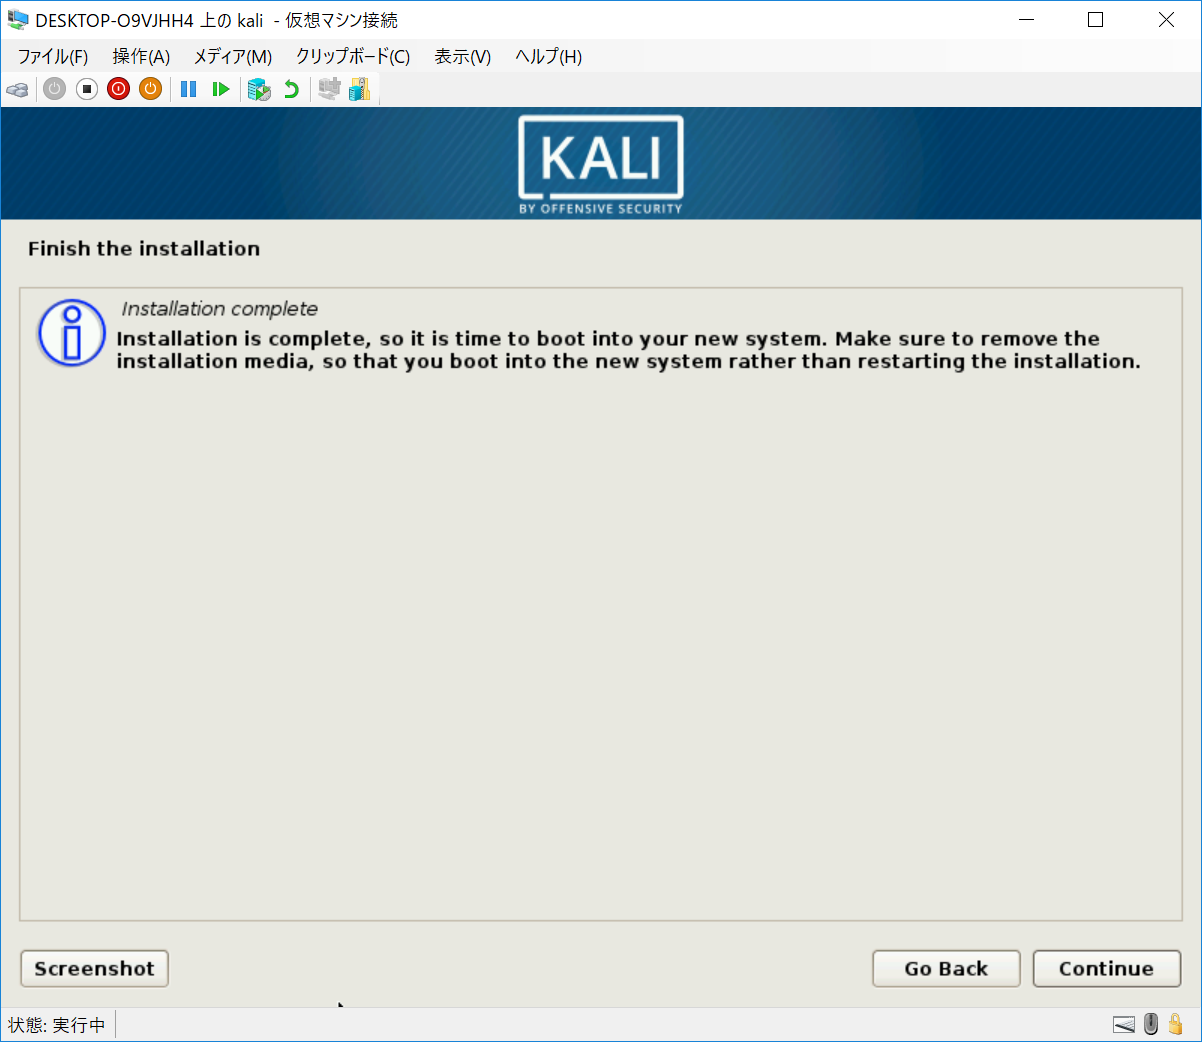Click the Continue button
The width and height of the screenshot is (1202, 1042).
pyautogui.click(x=1107, y=968)
